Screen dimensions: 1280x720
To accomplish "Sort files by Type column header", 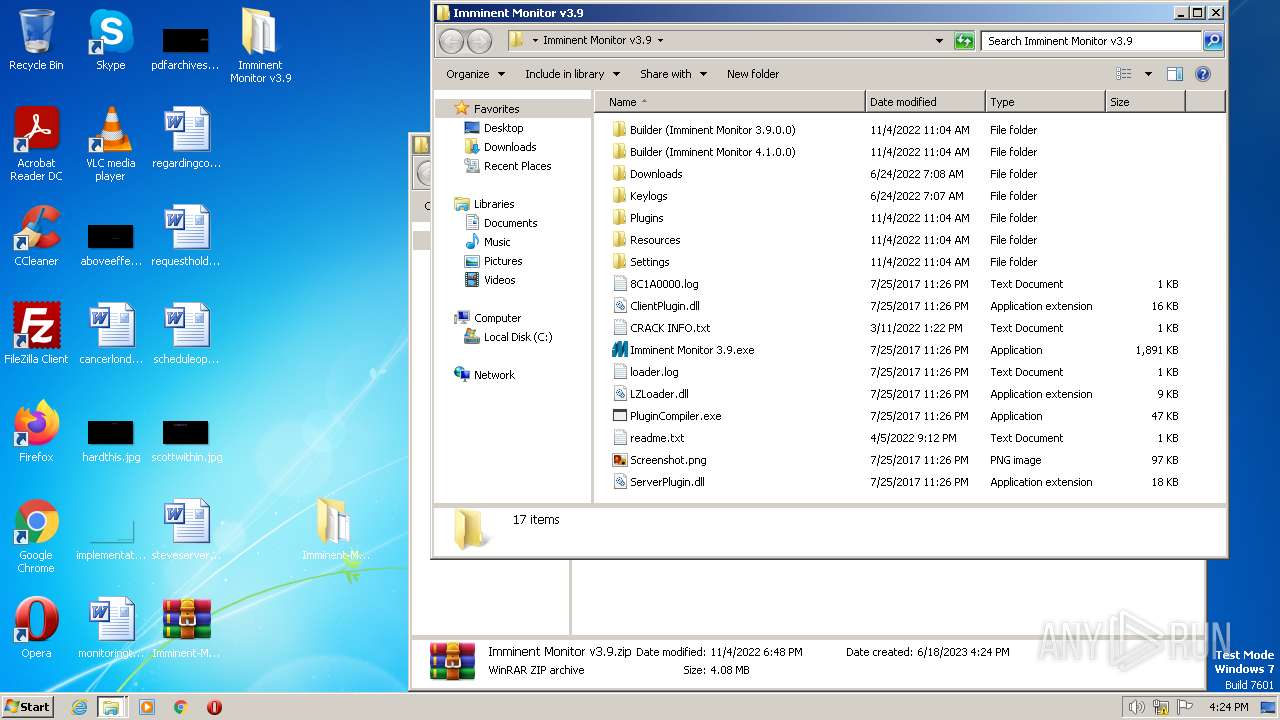I will point(1045,102).
